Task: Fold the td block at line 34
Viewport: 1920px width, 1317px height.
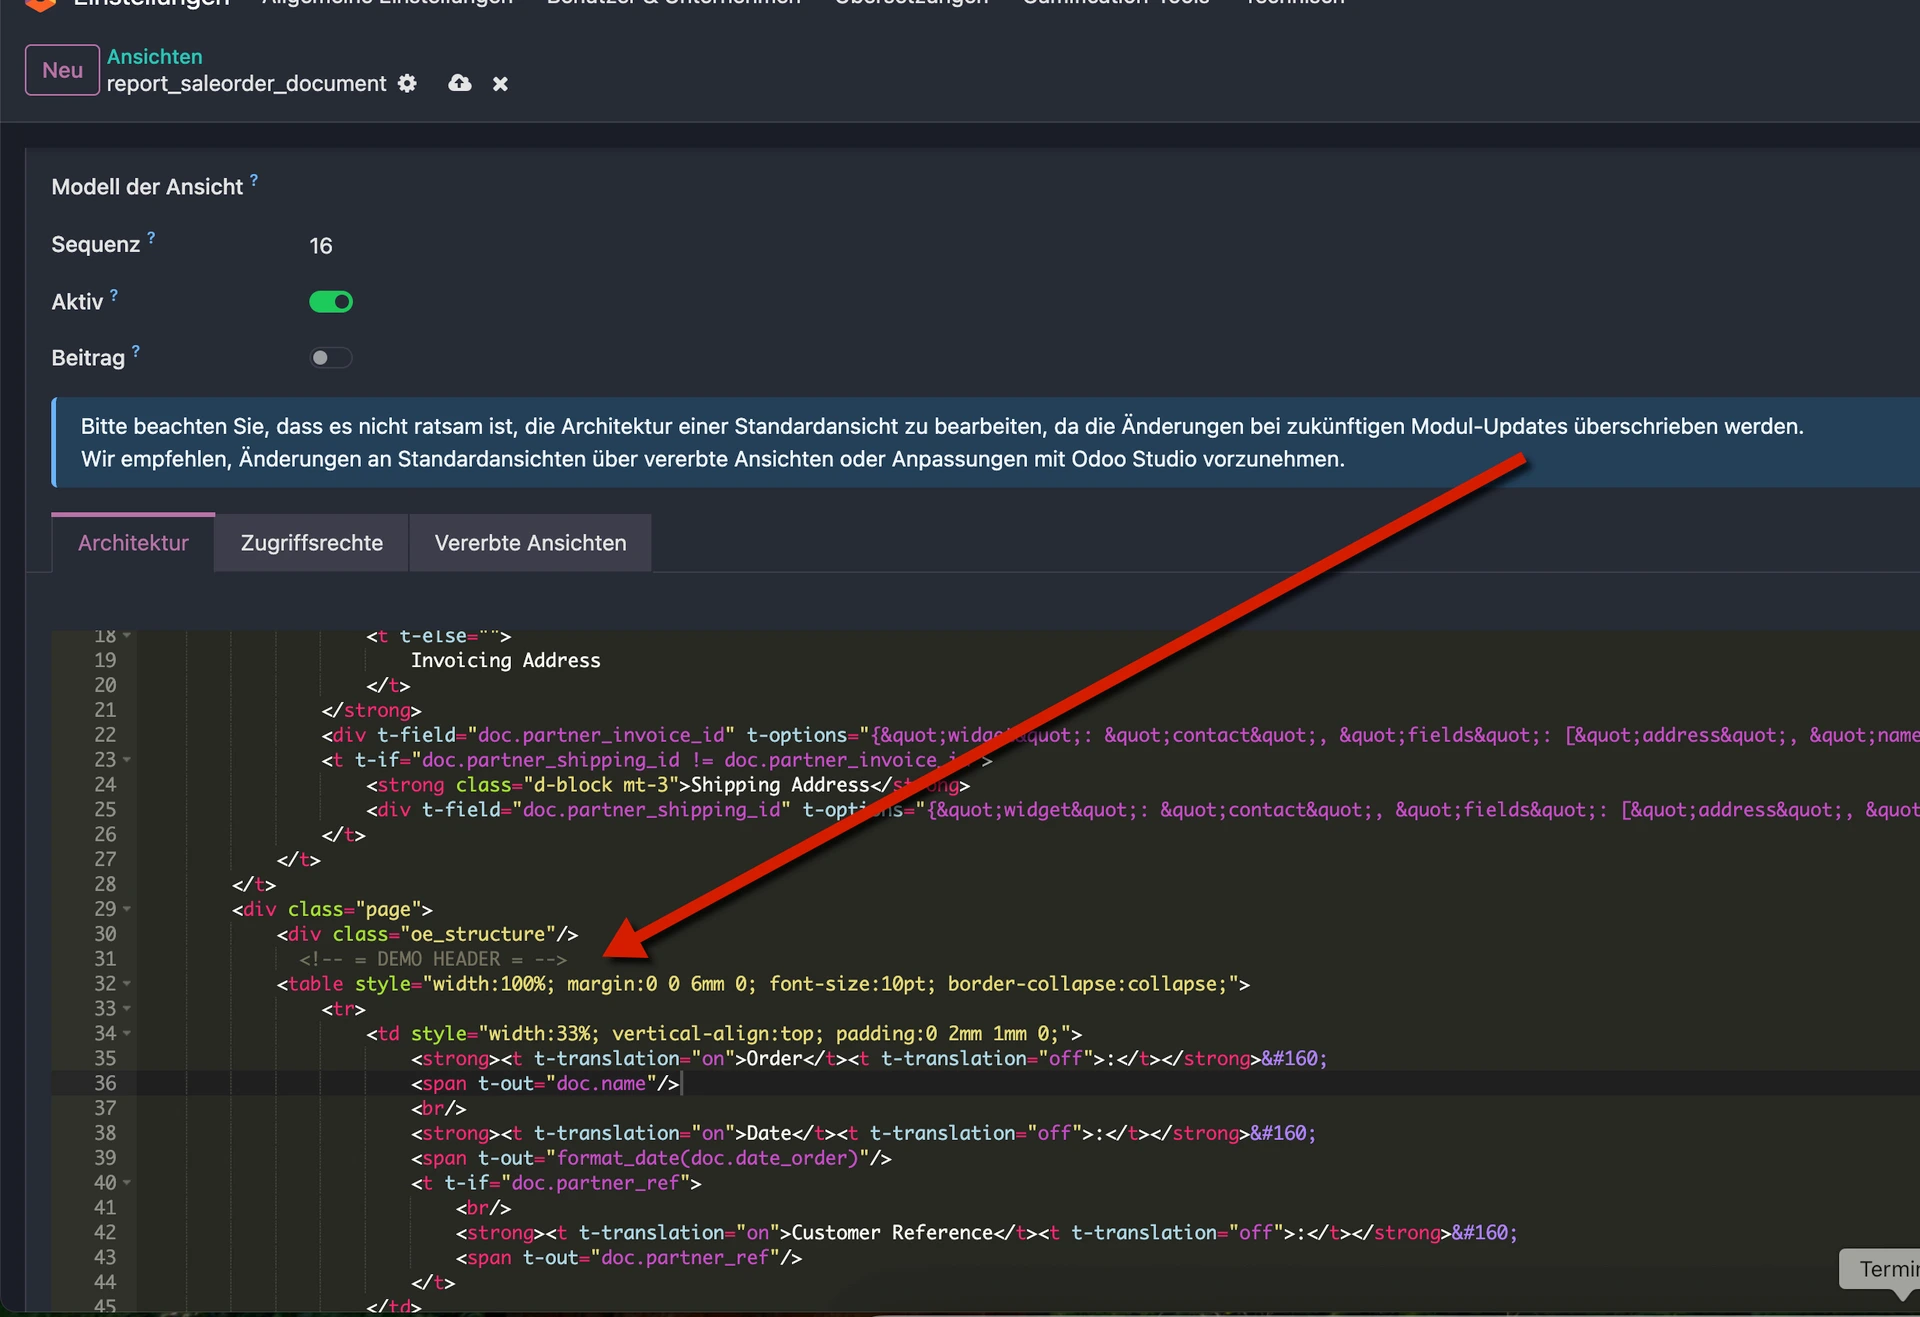Action: 126,1033
